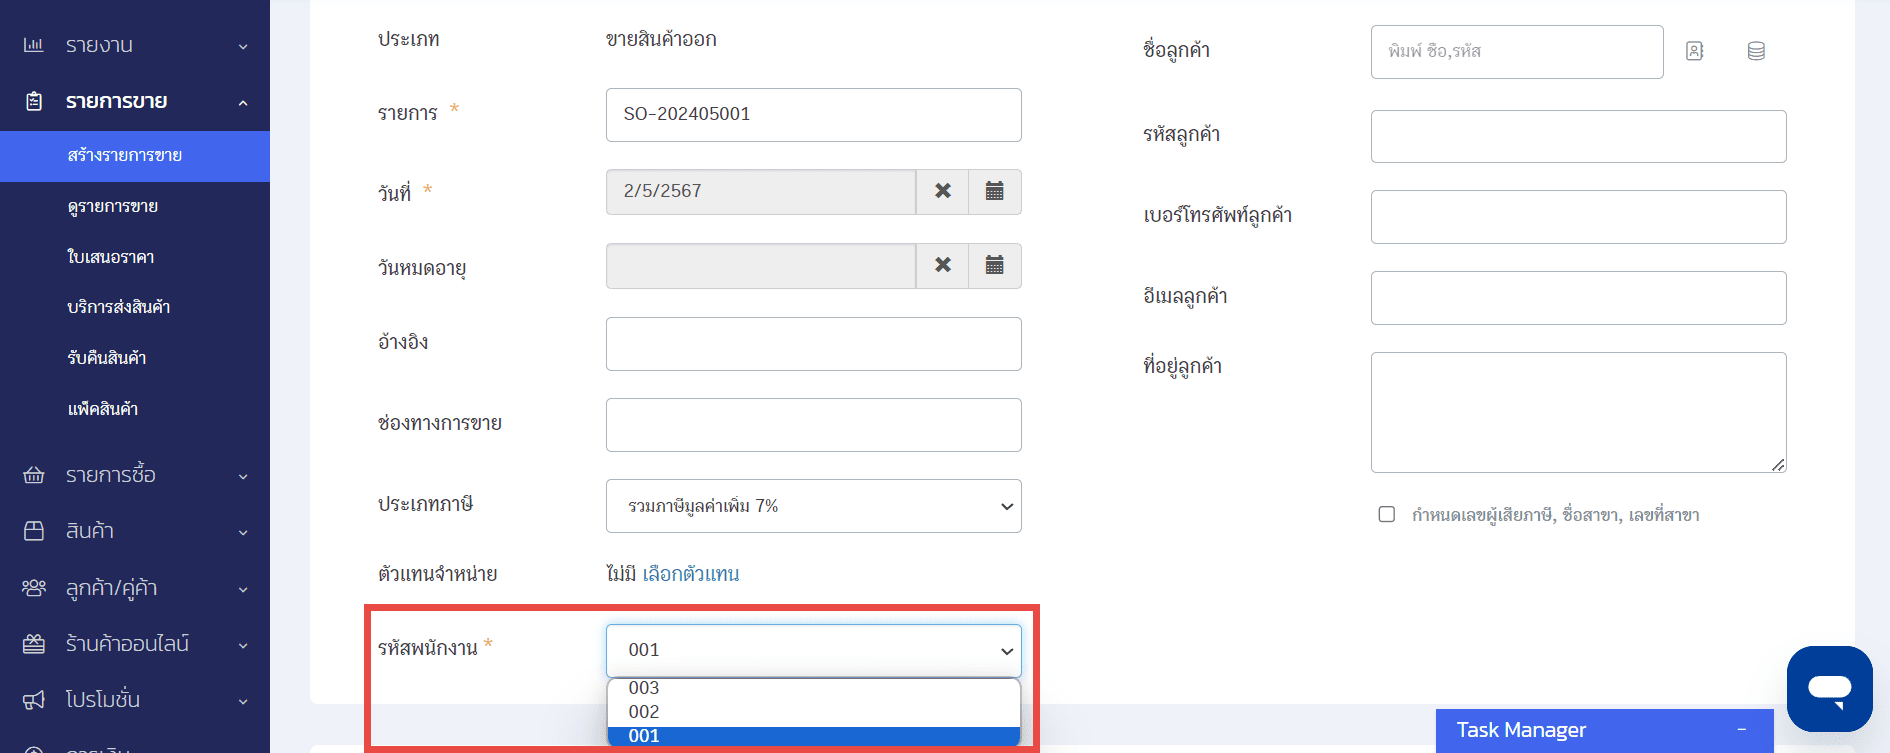The image size is (1890, 753).
Task: Choose employee code 002 option
Action: 813,712
